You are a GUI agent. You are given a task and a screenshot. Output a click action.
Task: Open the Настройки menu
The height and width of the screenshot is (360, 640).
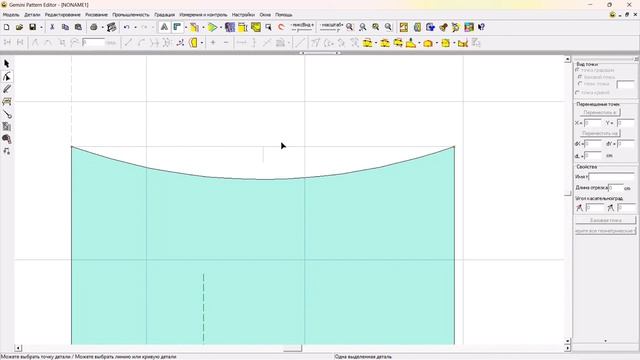(x=243, y=15)
